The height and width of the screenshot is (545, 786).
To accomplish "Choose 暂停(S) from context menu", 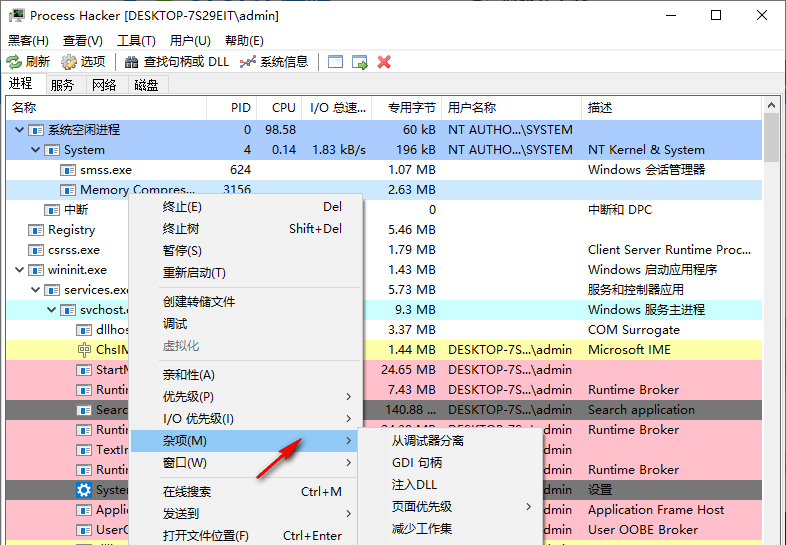I will tap(246, 250).
